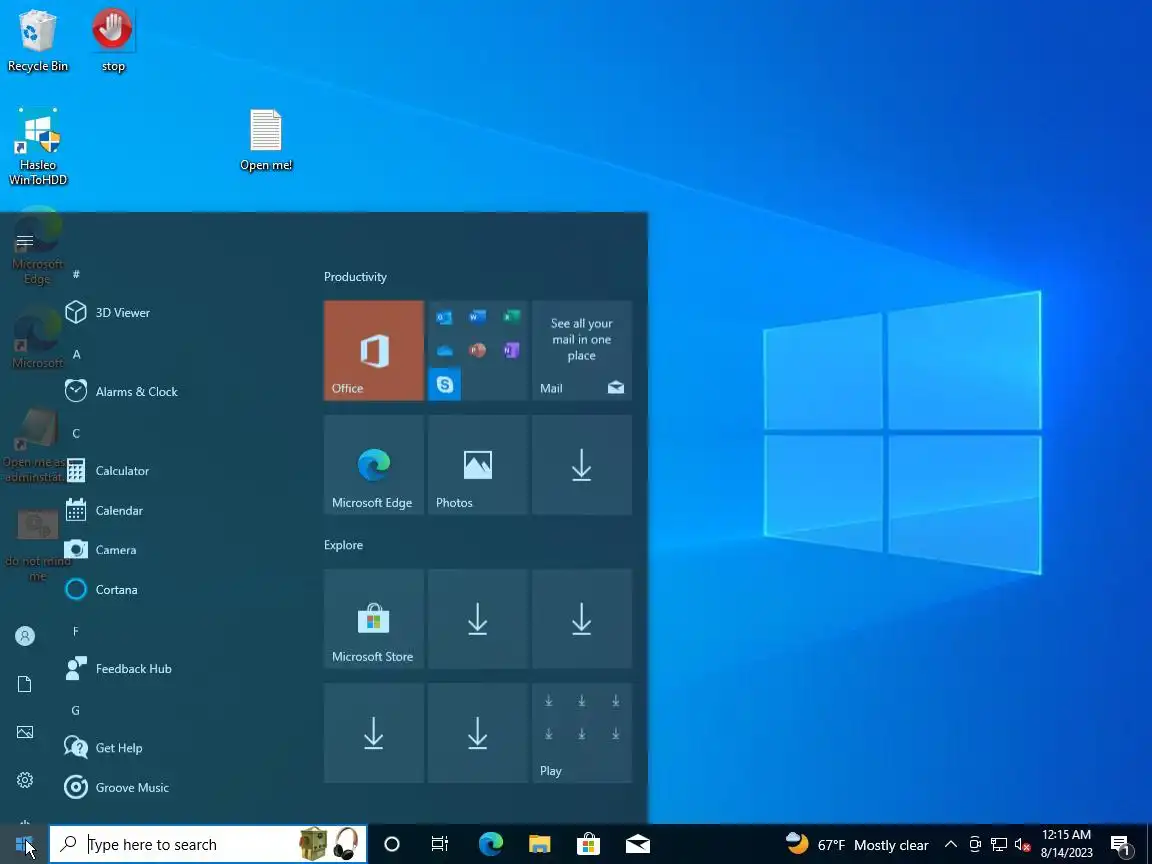Screen dimensions: 1152x864
Task: Click the Cortana circle on taskbar
Action: point(392,844)
